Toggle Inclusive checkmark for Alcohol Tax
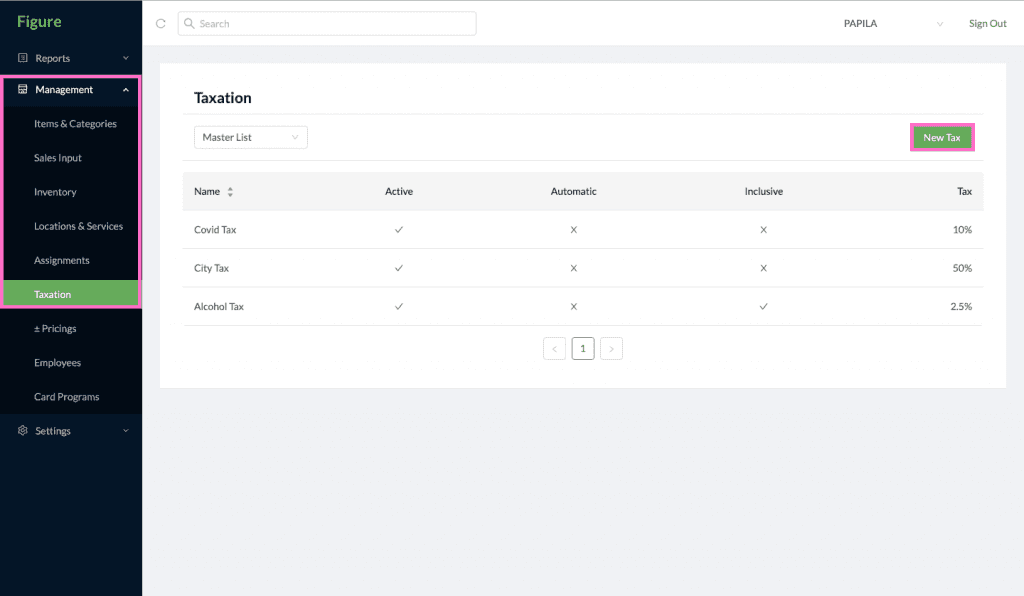 tap(763, 307)
